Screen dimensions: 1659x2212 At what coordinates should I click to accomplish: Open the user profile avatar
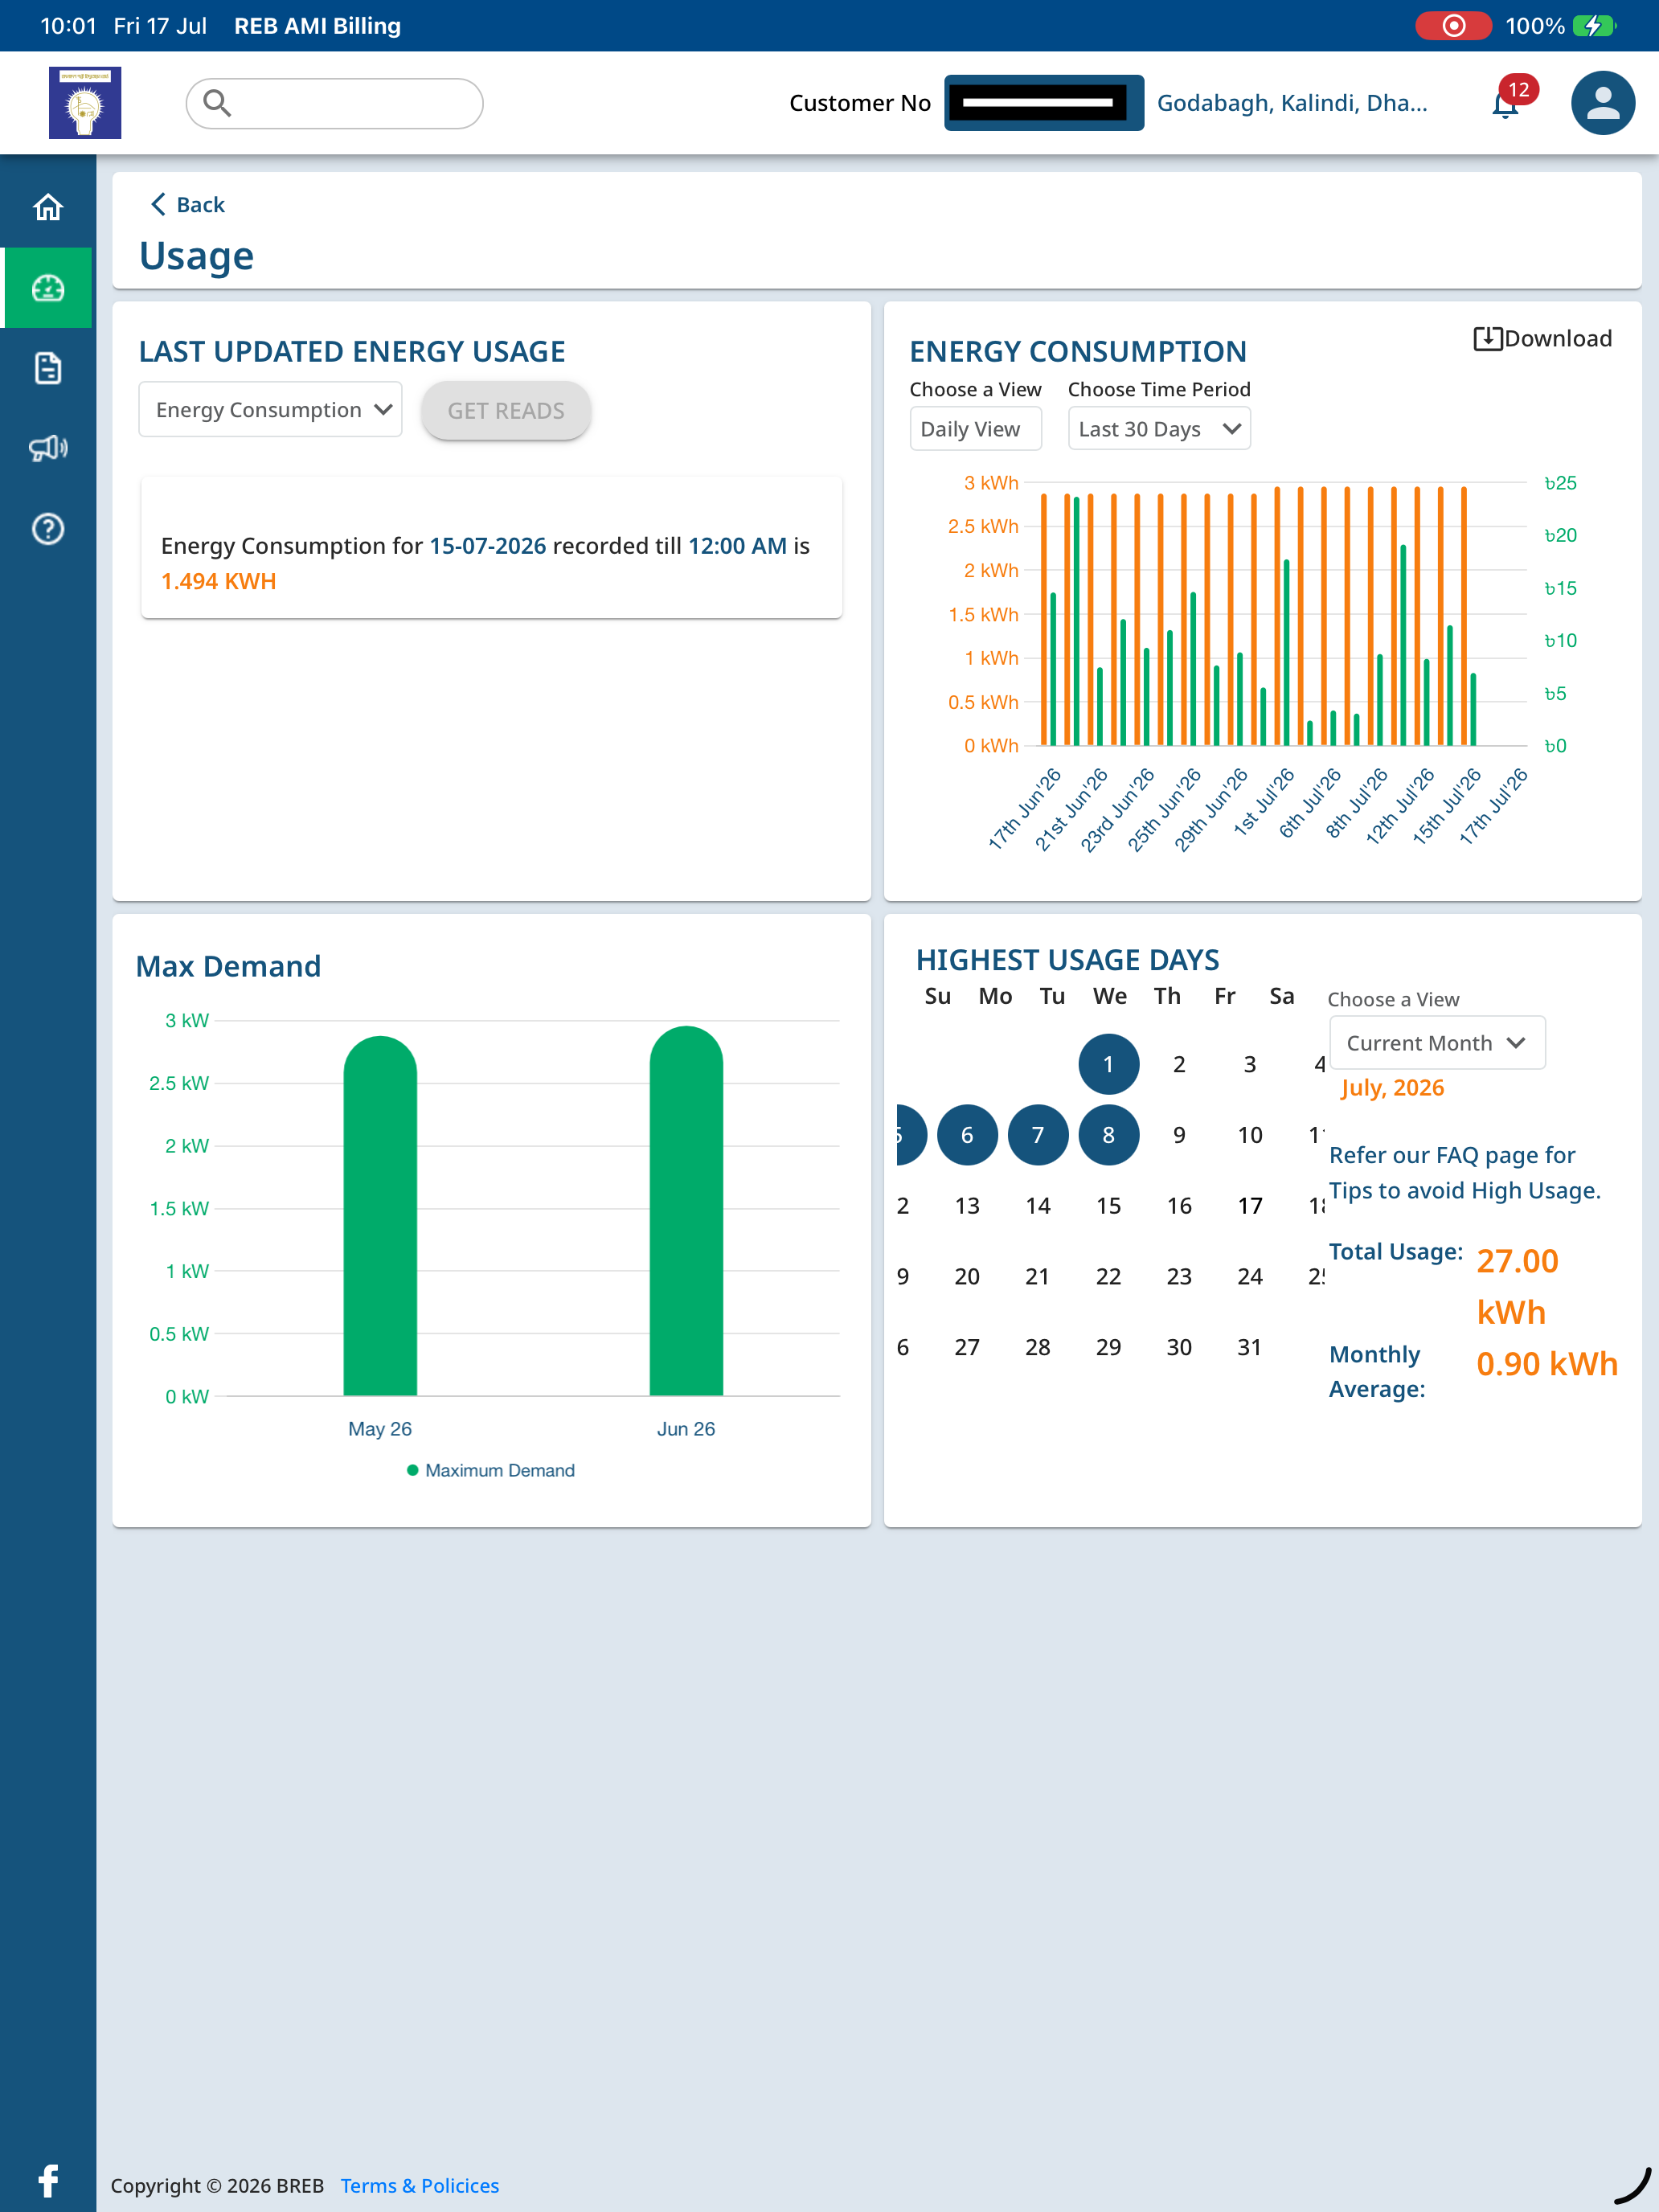click(1602, 102)
